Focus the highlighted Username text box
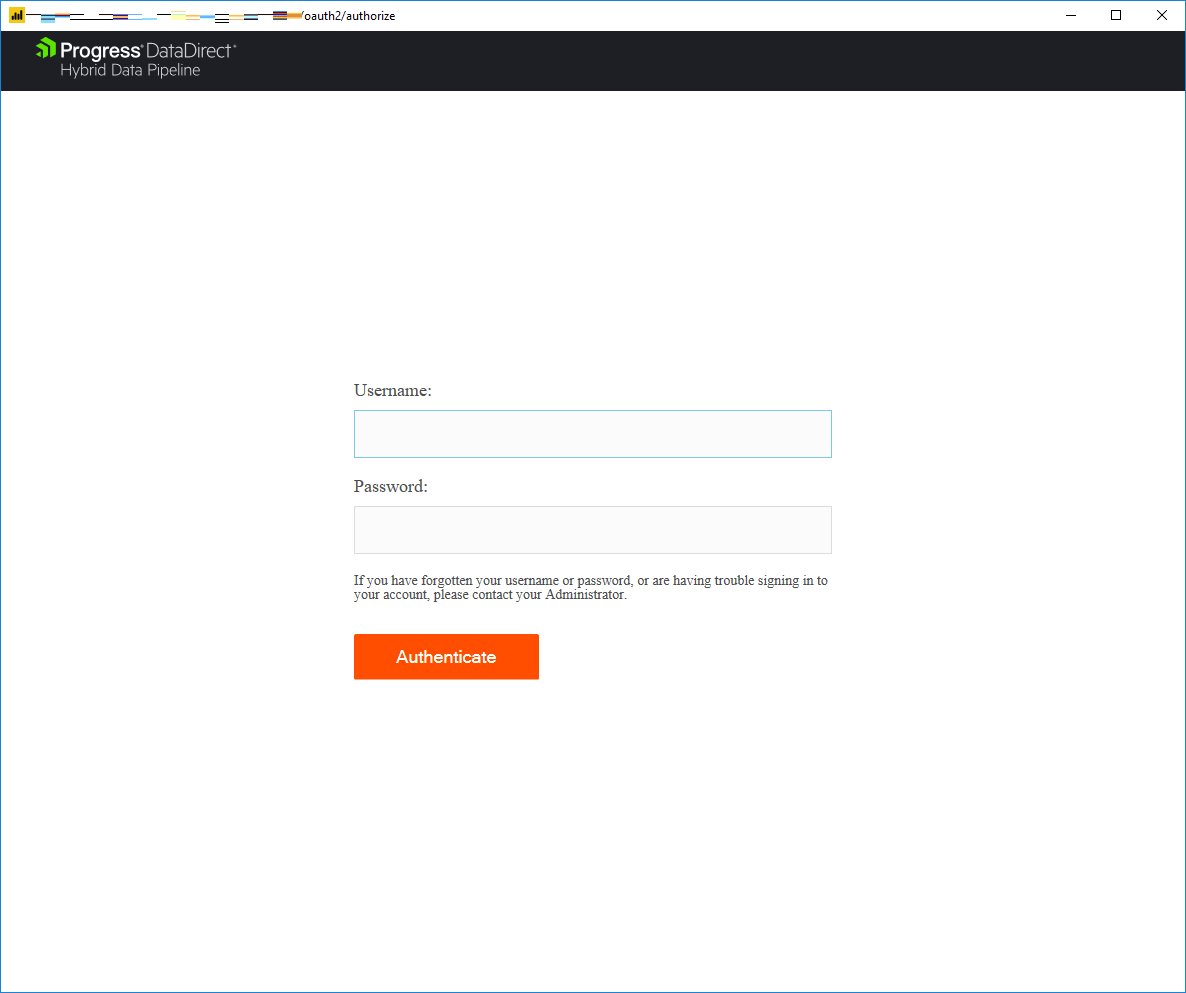 (592, 433)
